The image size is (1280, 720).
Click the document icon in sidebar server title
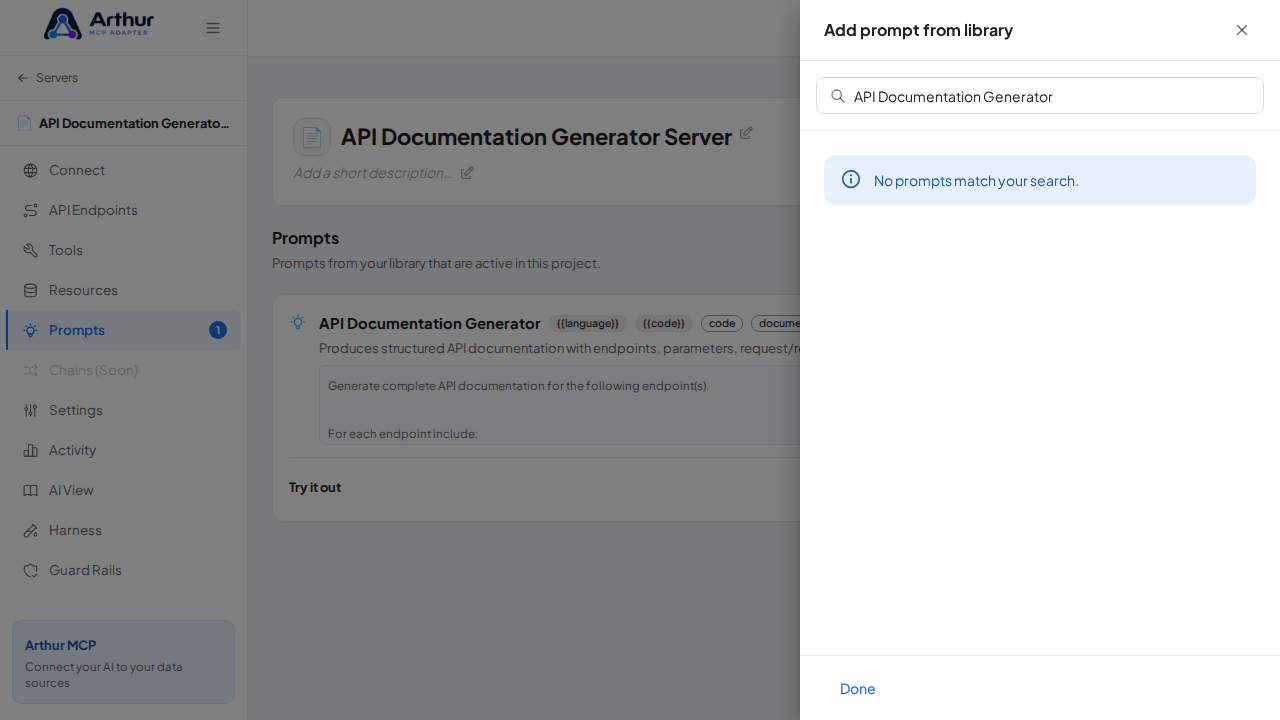(x=24, y=123)
